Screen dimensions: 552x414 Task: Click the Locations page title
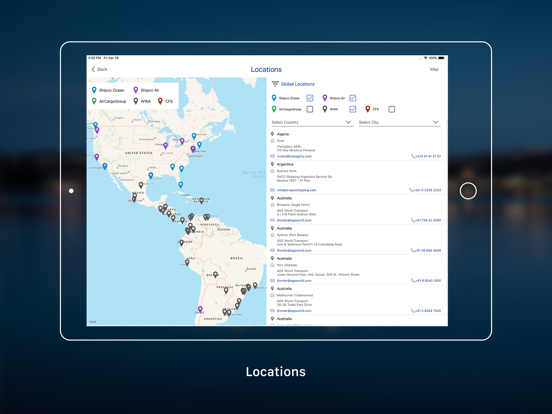[x=266, y=69]
